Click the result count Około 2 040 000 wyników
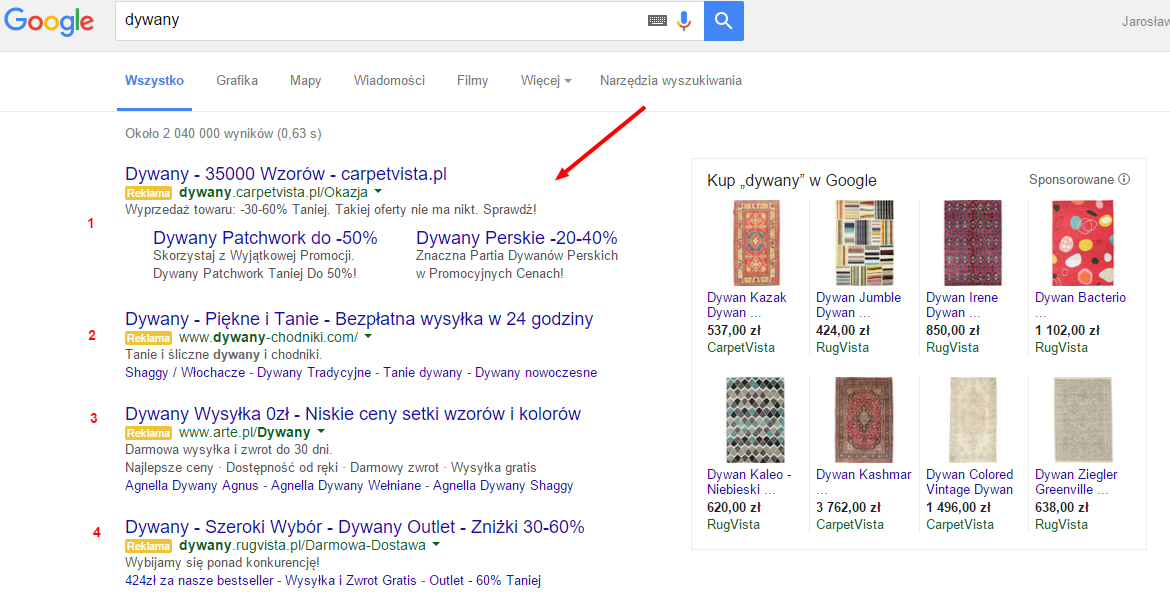 tap(223, 134)
